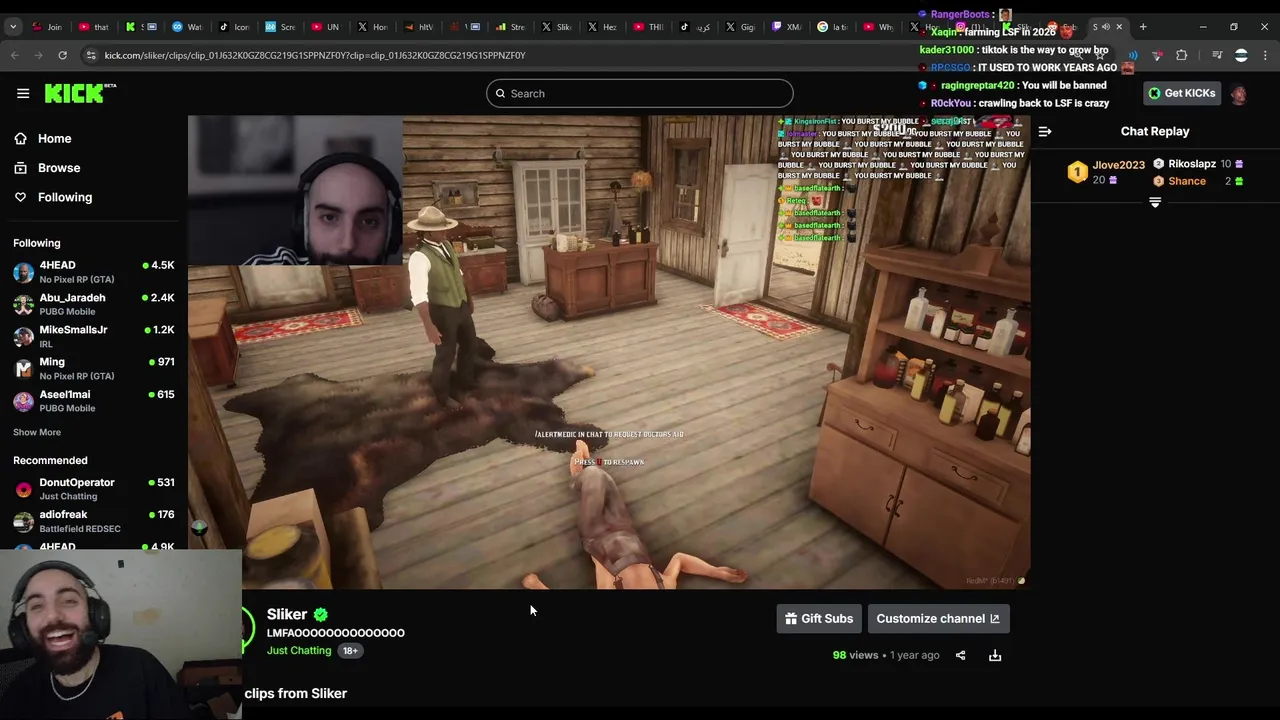Switch to the TikTok 'Icon' tab
The height and width of the screenshot is (720, 1280).
[234, 27]
